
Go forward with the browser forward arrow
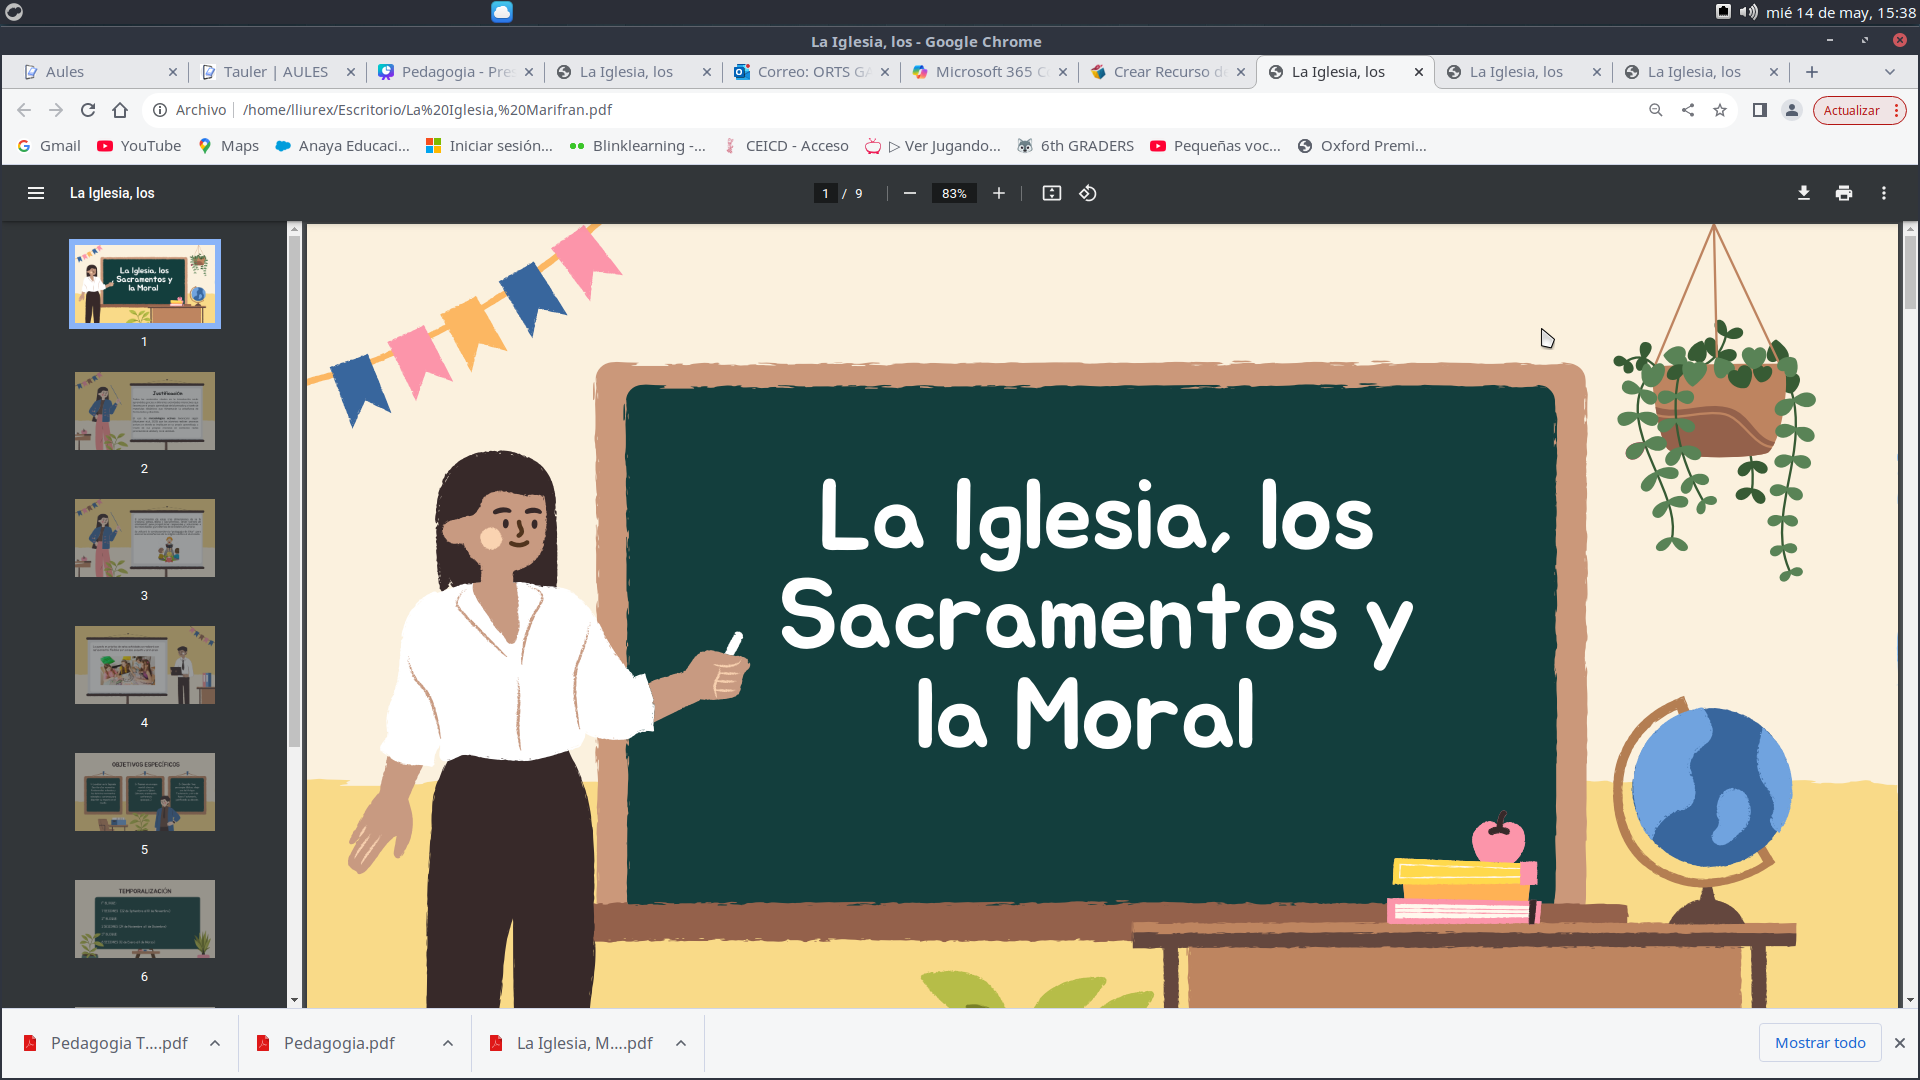point(56,110)
